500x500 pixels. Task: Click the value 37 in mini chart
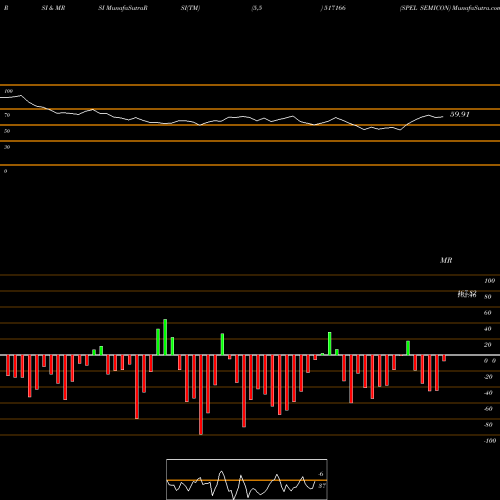click(322, 486)
